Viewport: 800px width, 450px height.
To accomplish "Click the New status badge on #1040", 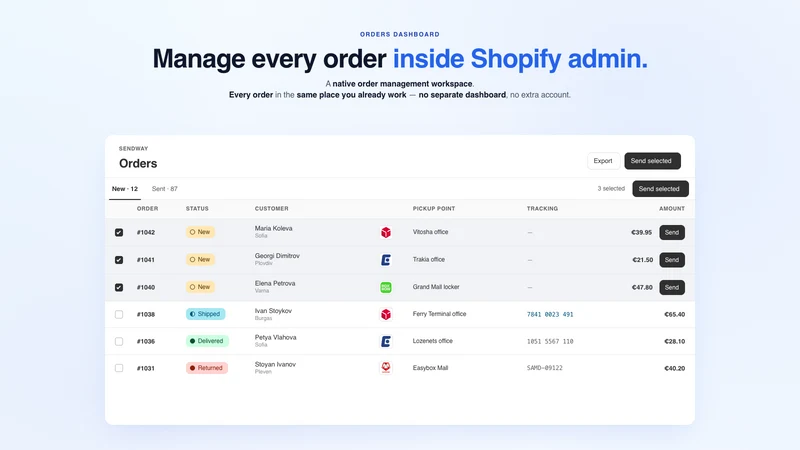I will [x=200, y=287].
